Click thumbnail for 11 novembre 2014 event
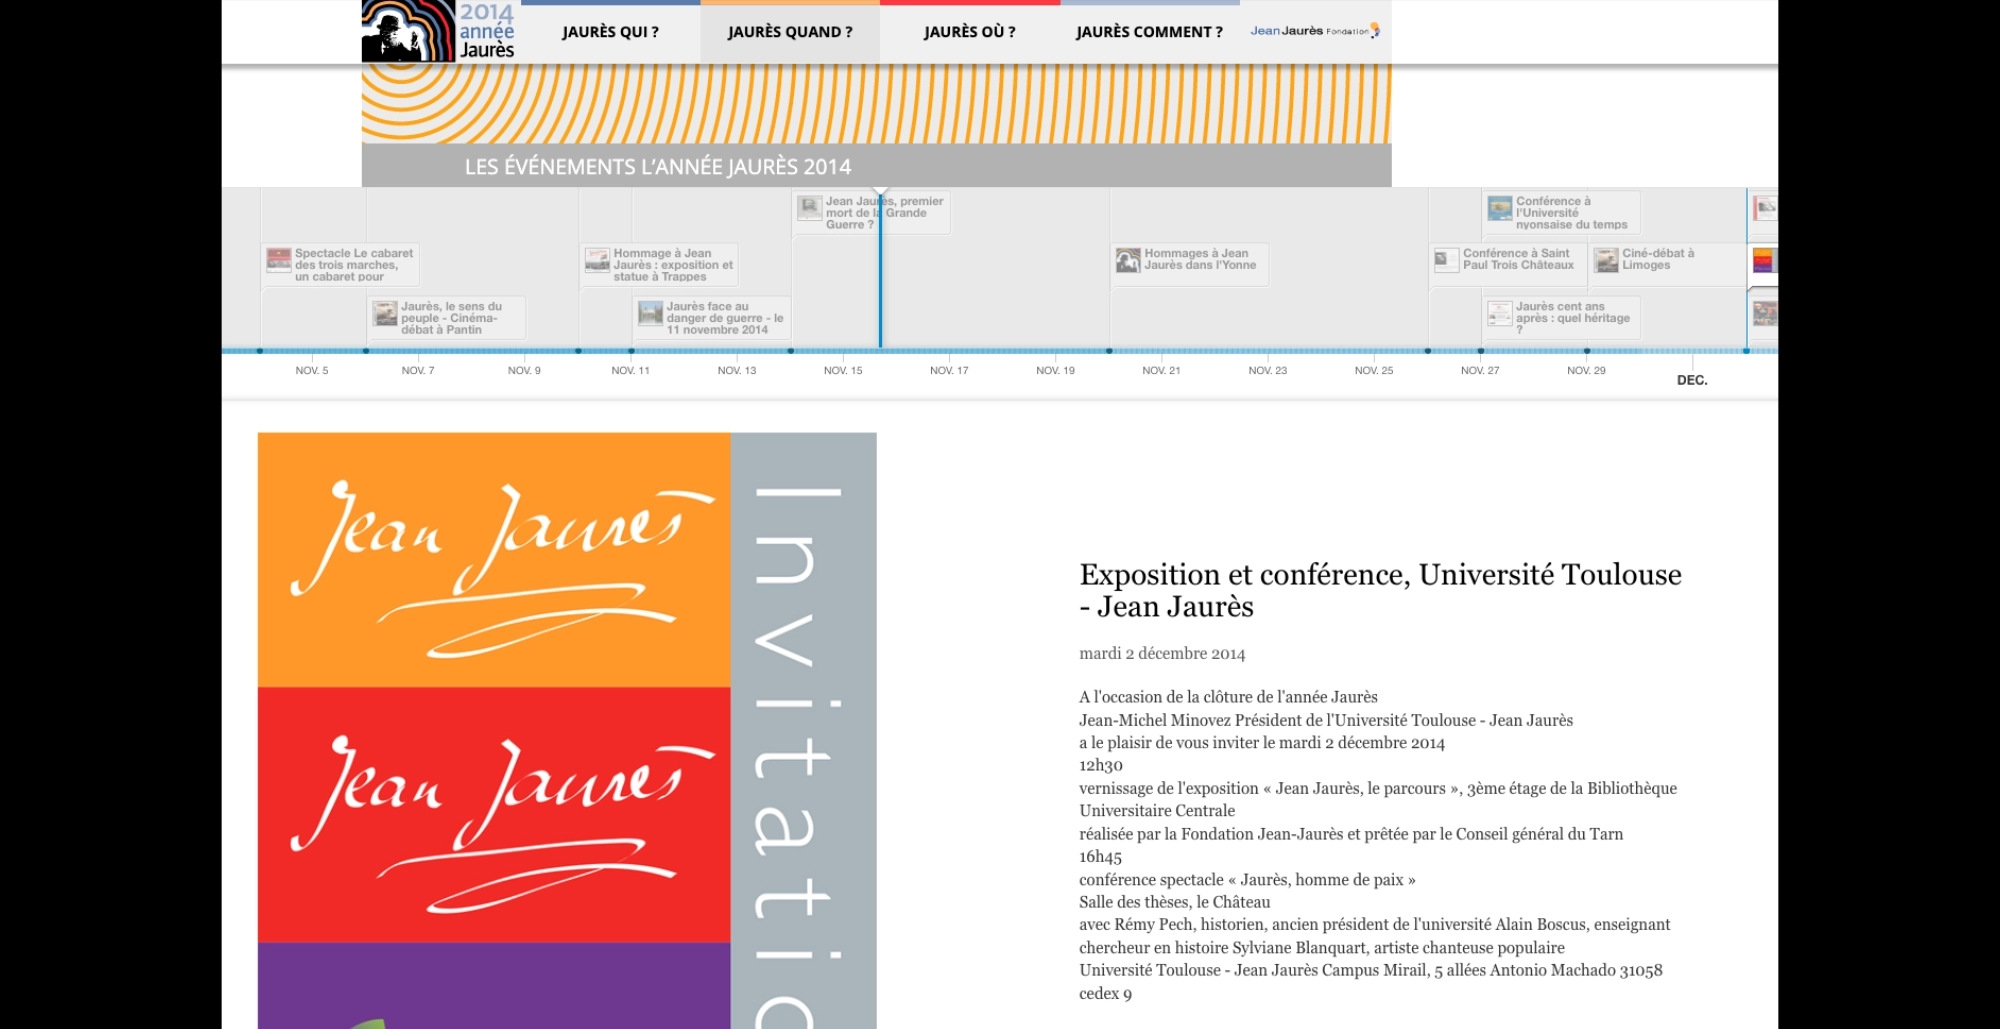Screen dimensions: 2000x1029 click(651, 314)
